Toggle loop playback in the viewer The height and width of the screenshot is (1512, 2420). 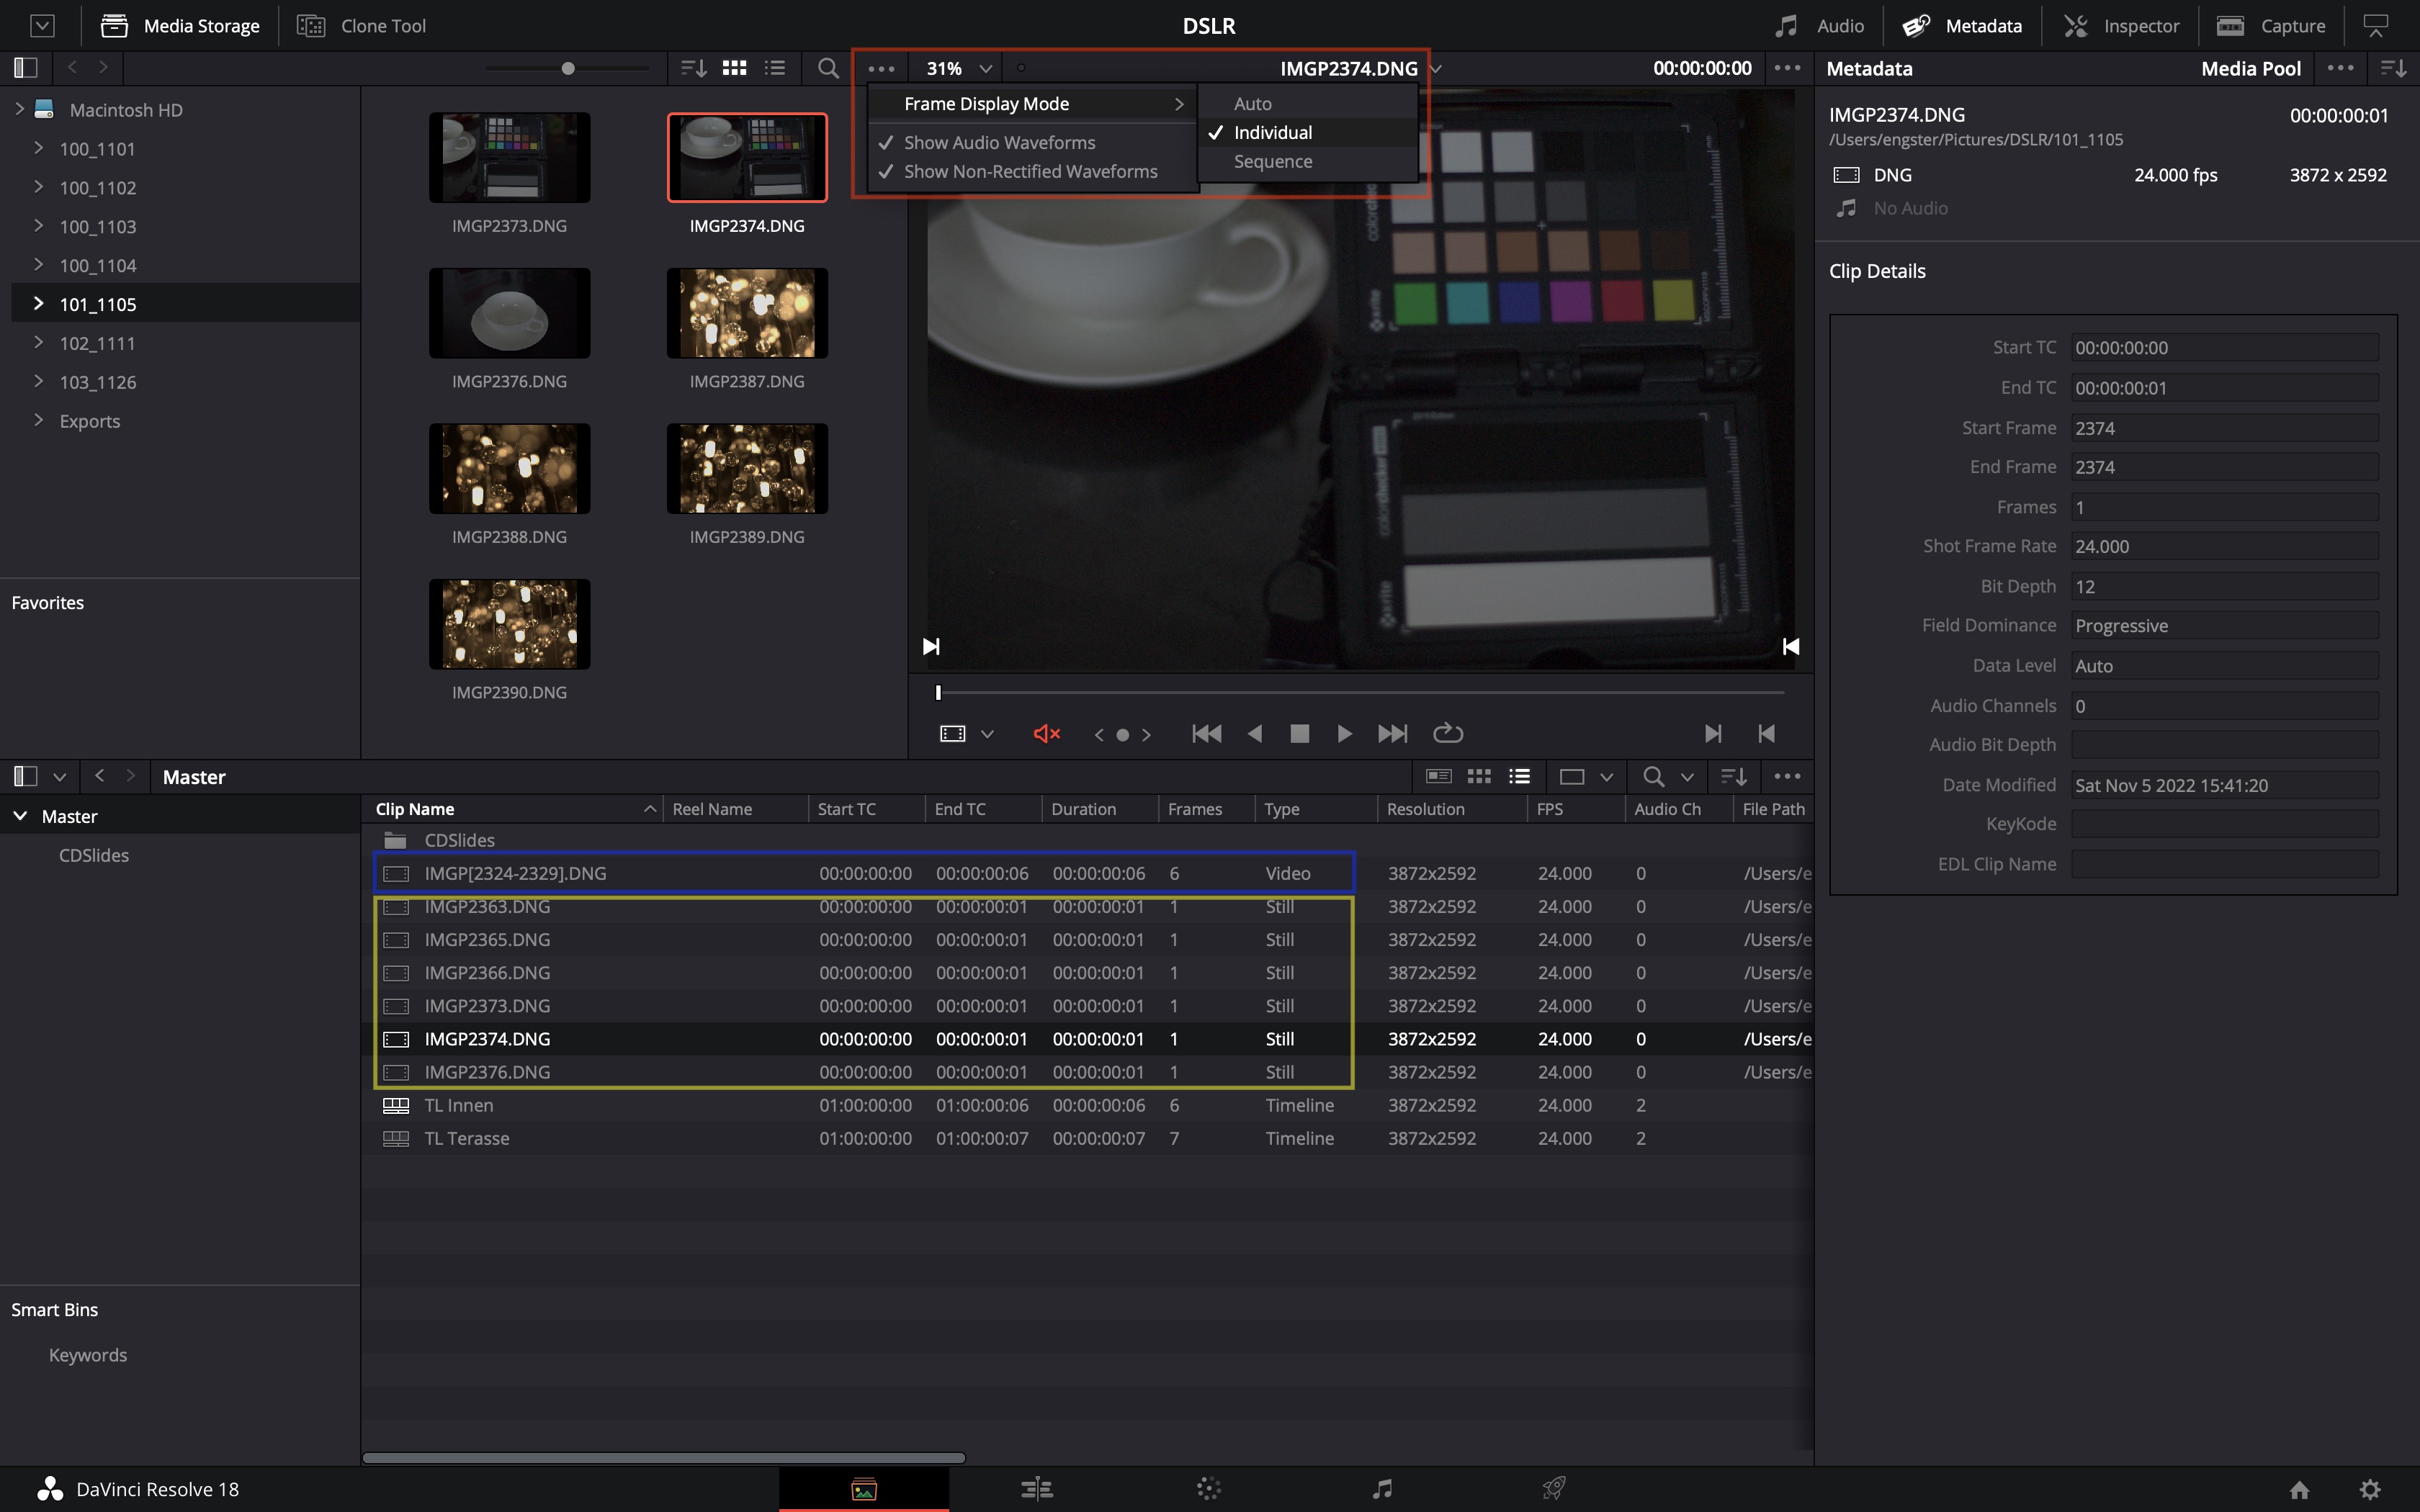(x=1447, y=734)
